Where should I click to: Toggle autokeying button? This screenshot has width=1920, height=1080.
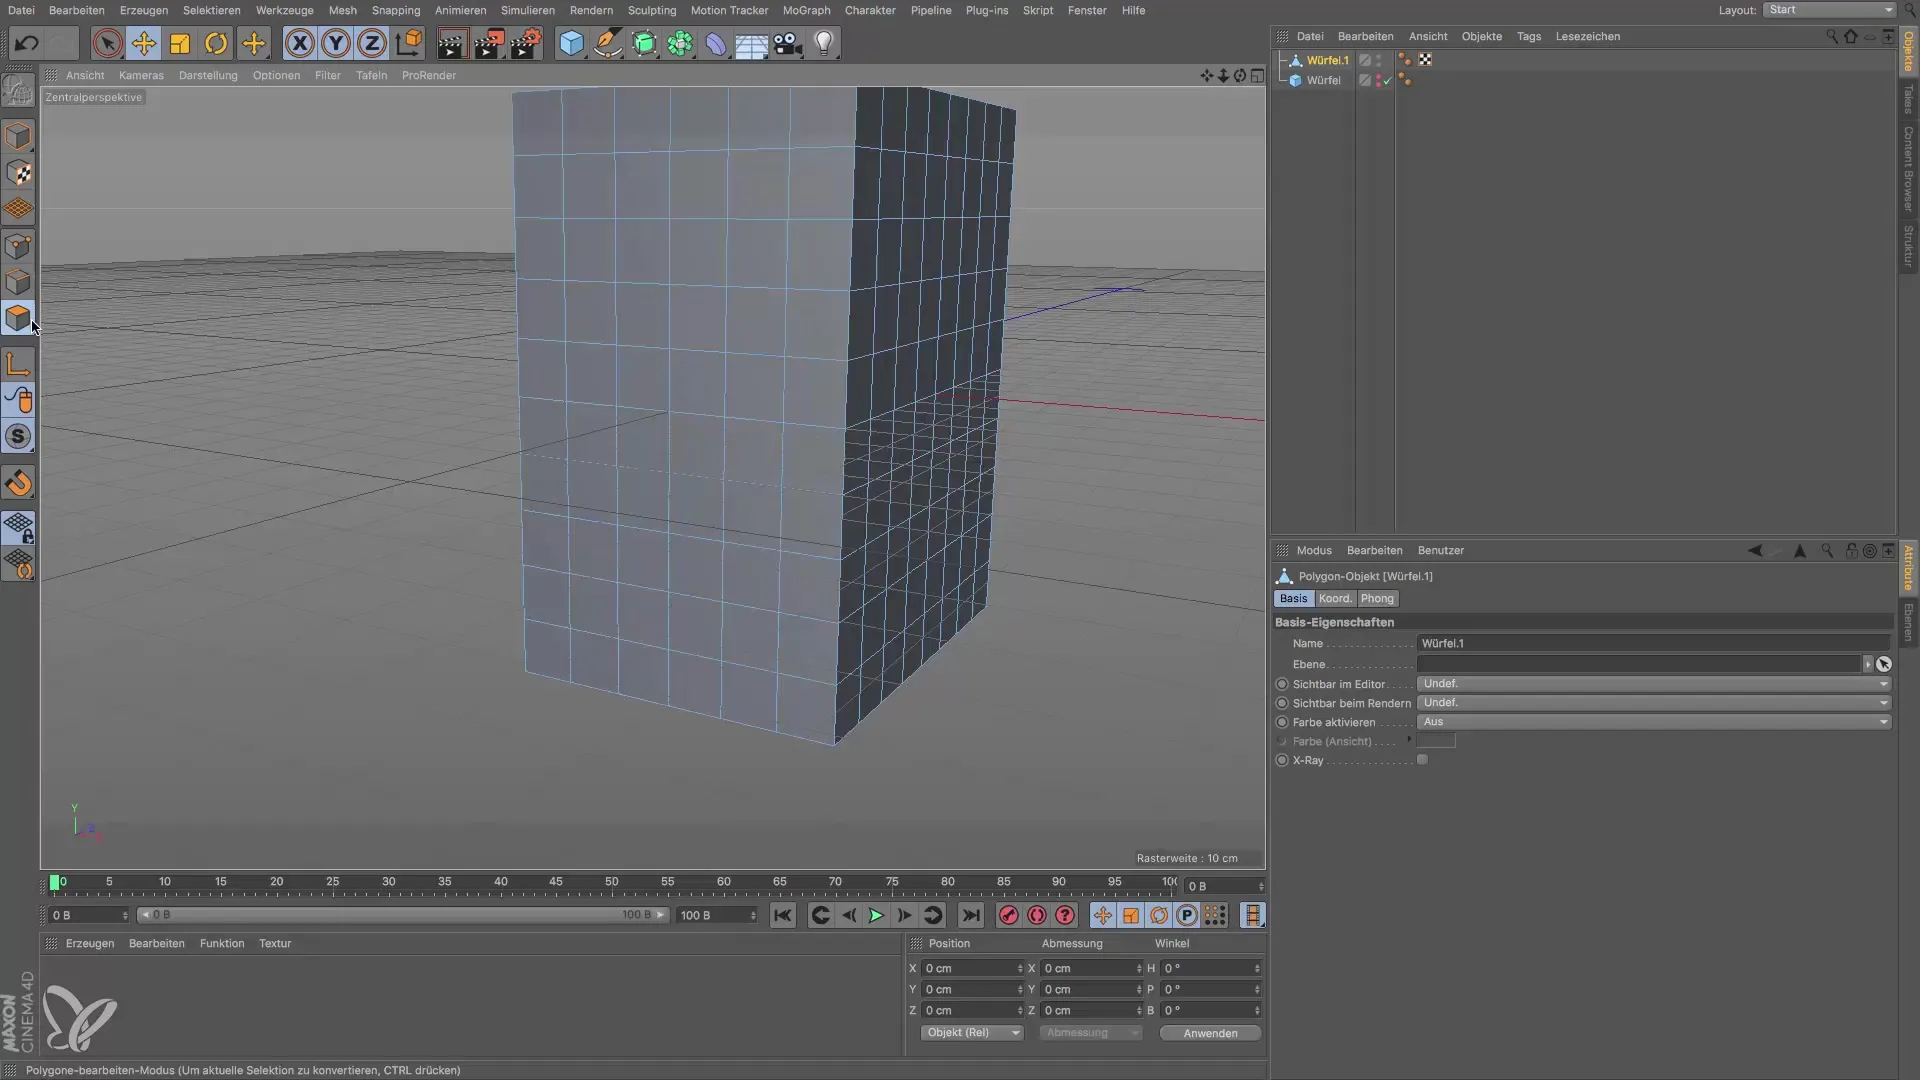point(1037,915)
